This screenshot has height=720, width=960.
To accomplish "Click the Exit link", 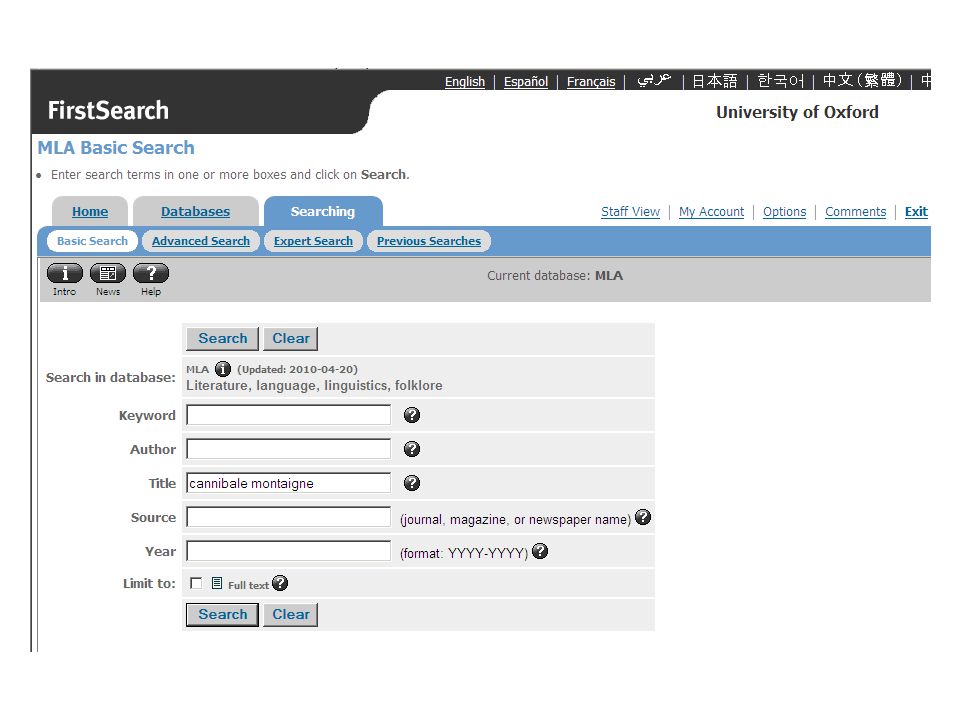I will (916, 212).
